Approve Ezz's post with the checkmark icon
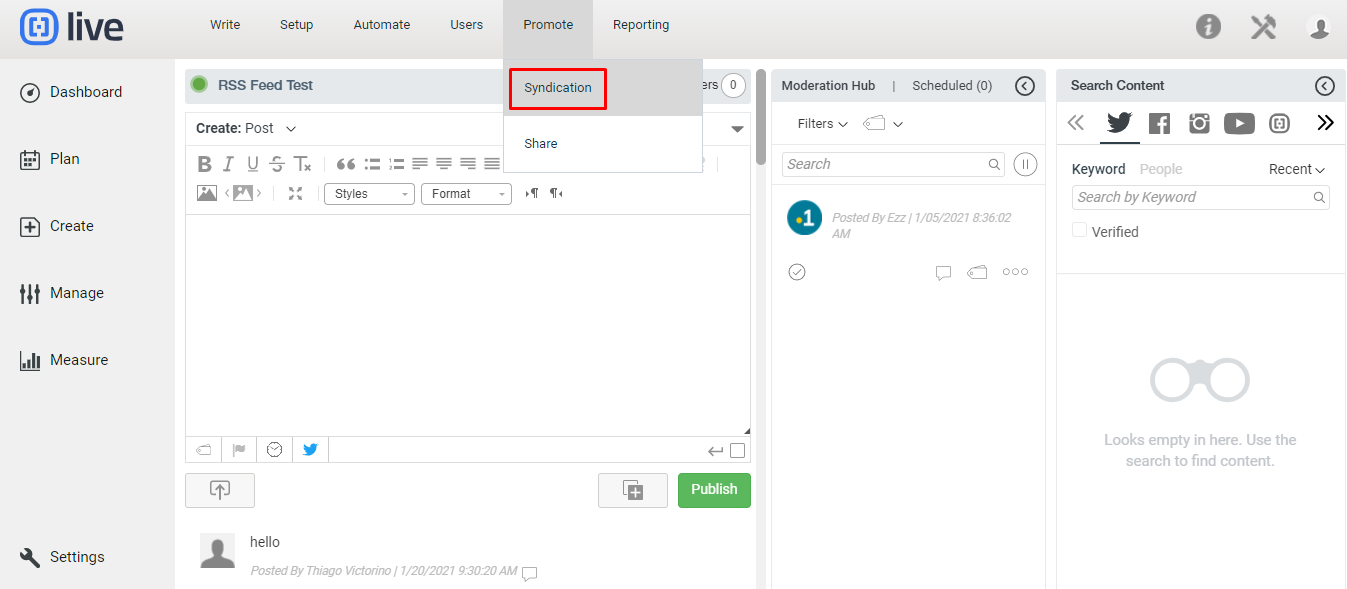This screenshot has width=1347, height=589. pos(797,272)
